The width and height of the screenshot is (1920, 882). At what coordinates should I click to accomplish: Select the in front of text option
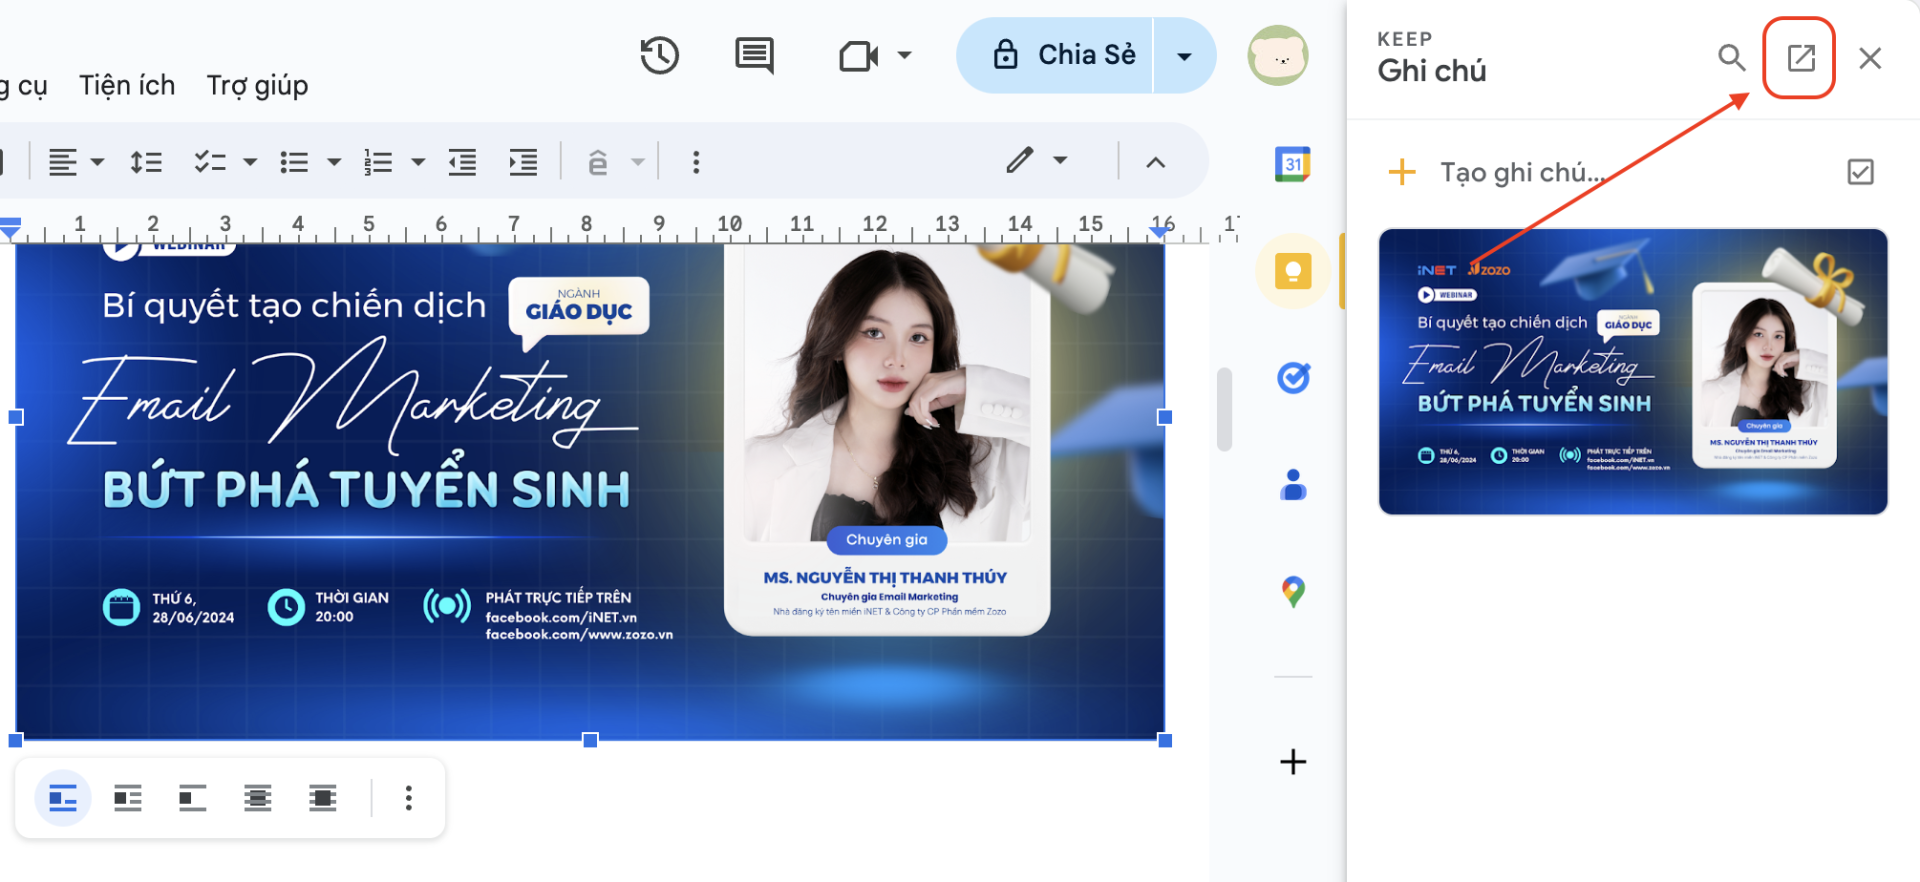point(322,798)
